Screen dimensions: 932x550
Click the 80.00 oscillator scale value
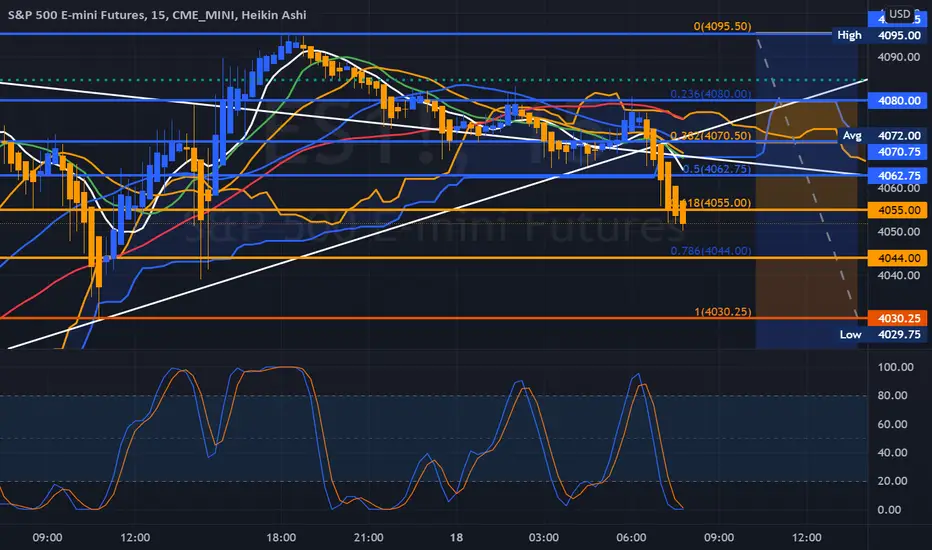pyautogui.click(x=893, y=395)
